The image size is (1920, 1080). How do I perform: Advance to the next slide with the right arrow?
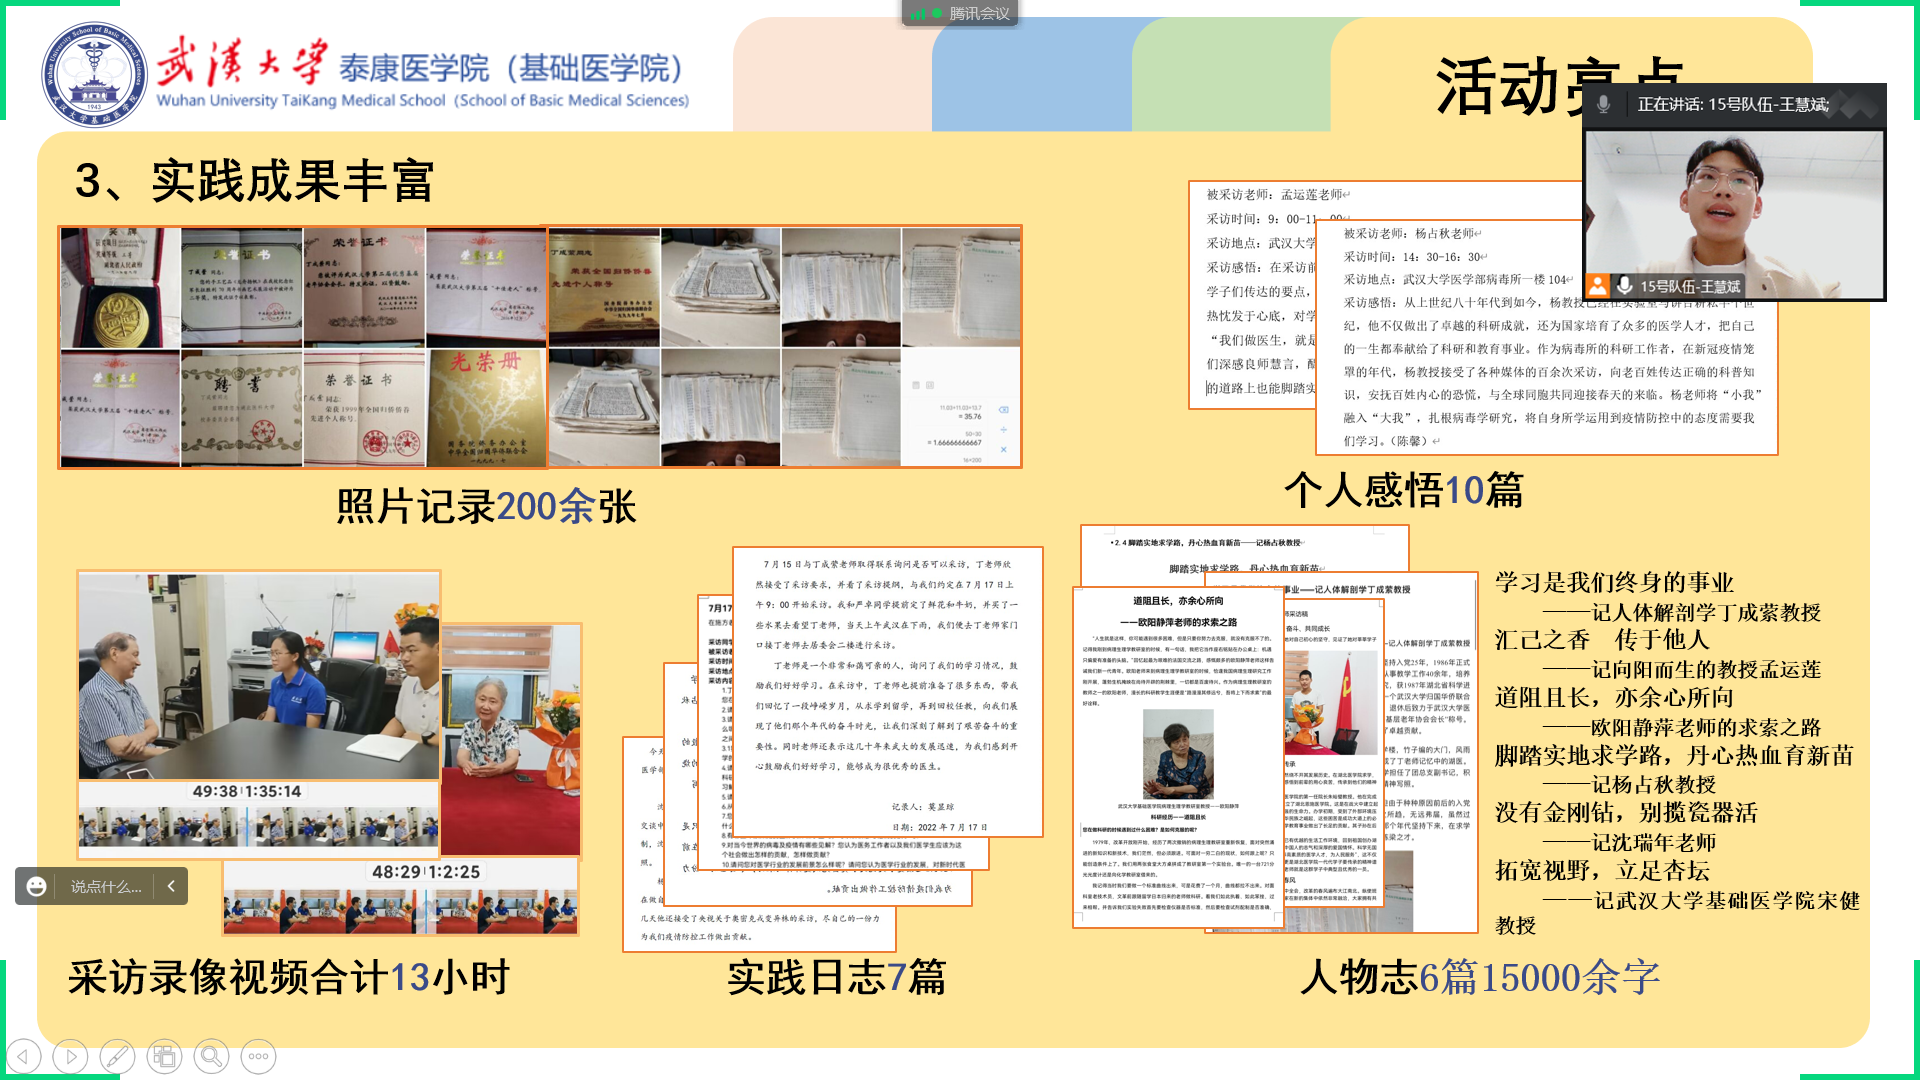coord(70,1056)
